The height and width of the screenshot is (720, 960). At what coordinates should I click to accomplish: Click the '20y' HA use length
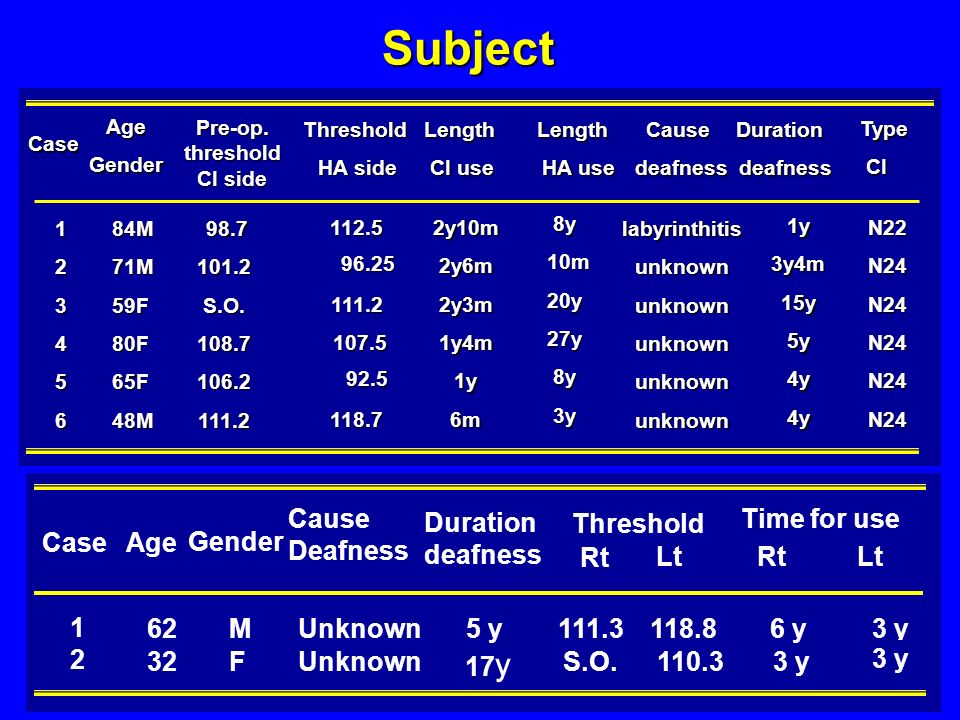coord(564,301)
